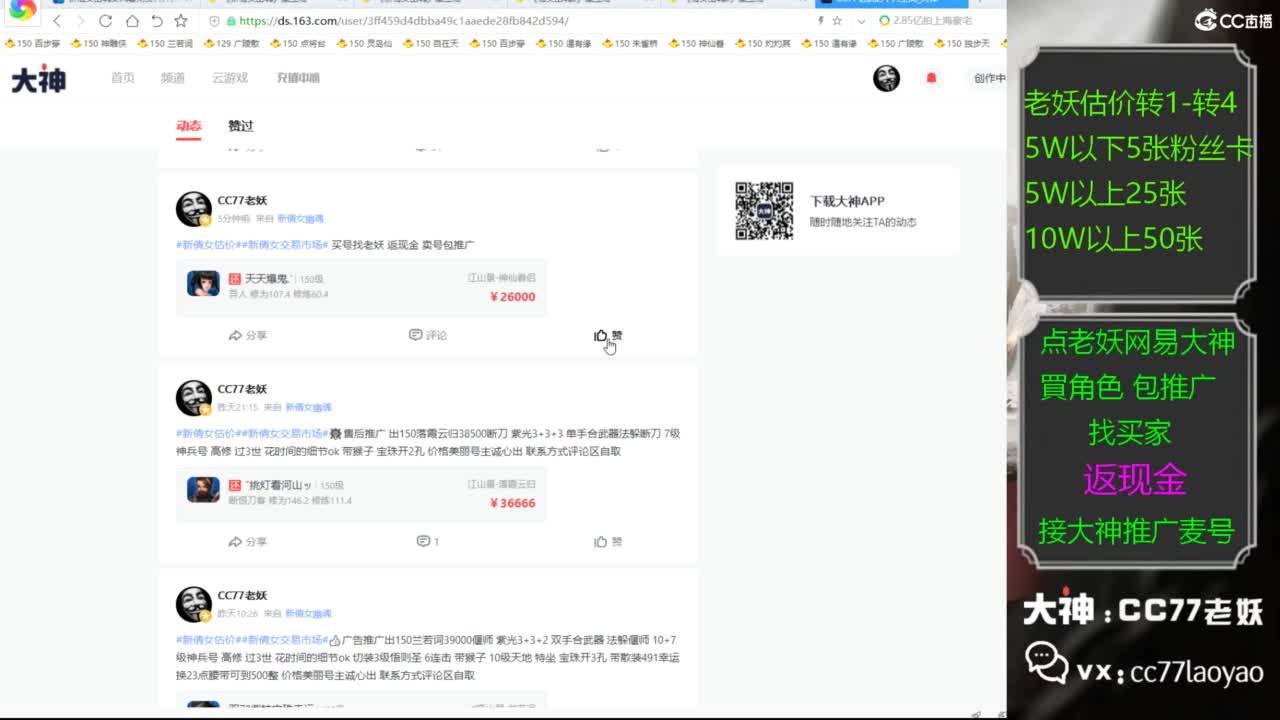The image size is (1280, 720).
Task: Select the 动态 tab
Action: coord(189,127)
